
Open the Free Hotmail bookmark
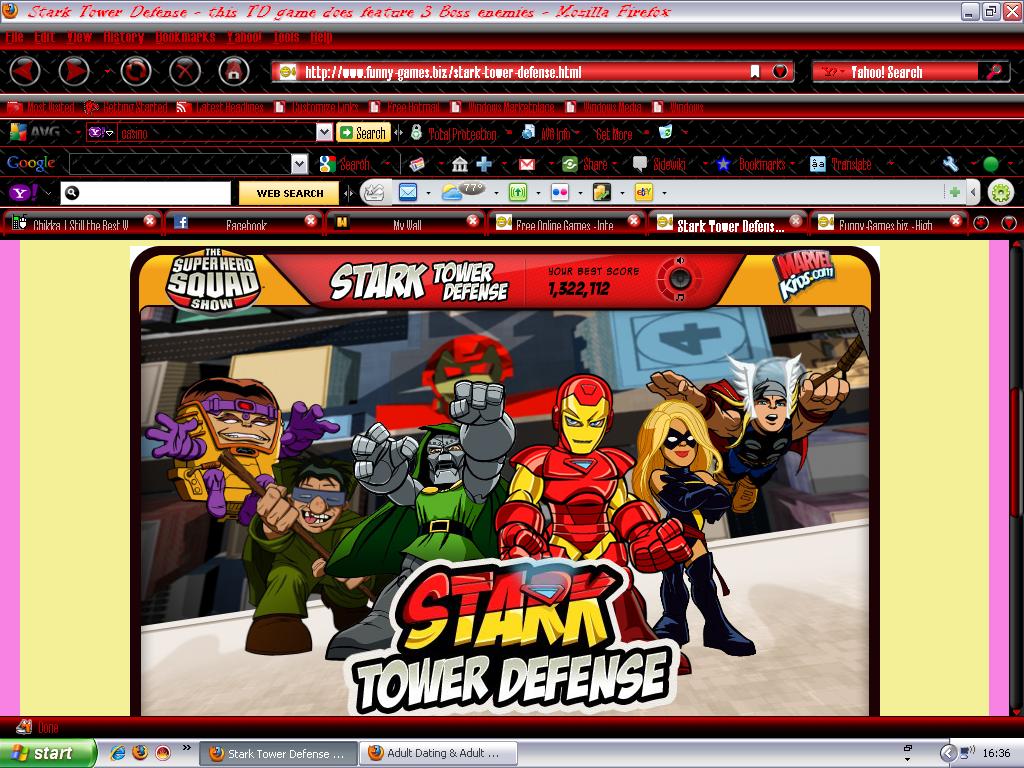click(404, 107)
